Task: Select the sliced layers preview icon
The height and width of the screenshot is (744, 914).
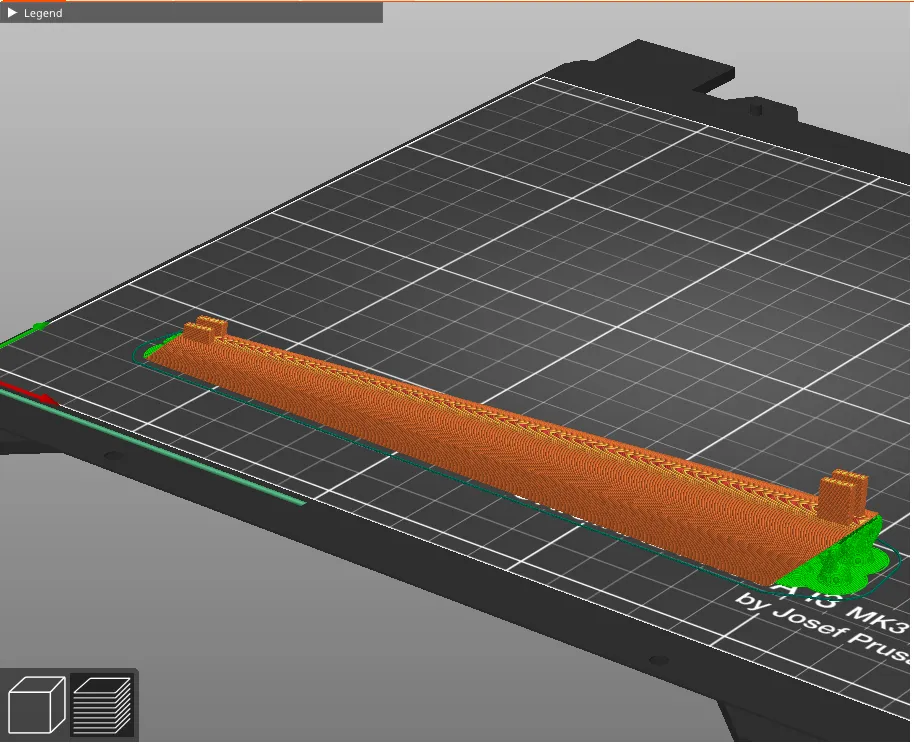Action: point(101,704)
